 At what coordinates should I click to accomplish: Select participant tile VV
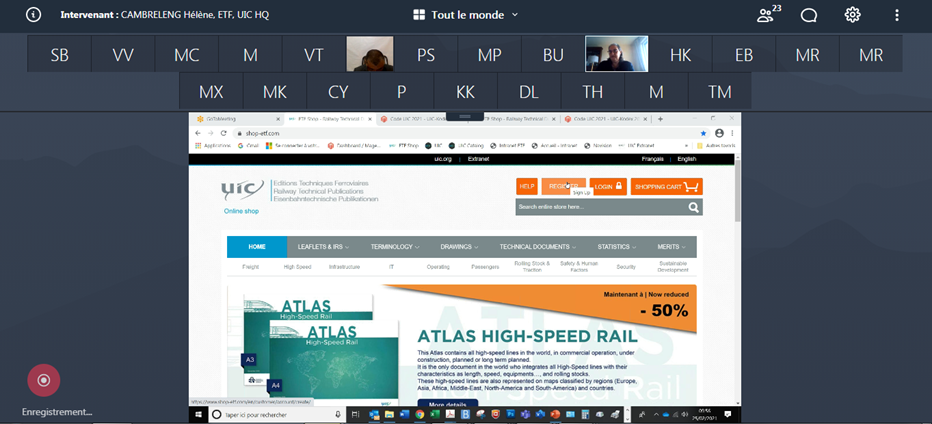click(123, 55)
